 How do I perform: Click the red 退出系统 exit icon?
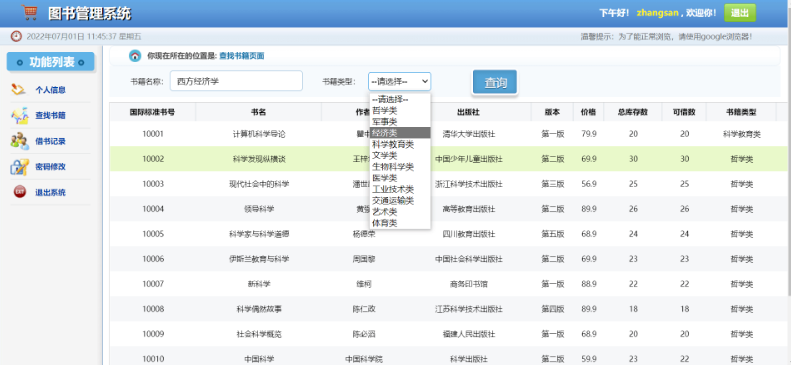19,192
